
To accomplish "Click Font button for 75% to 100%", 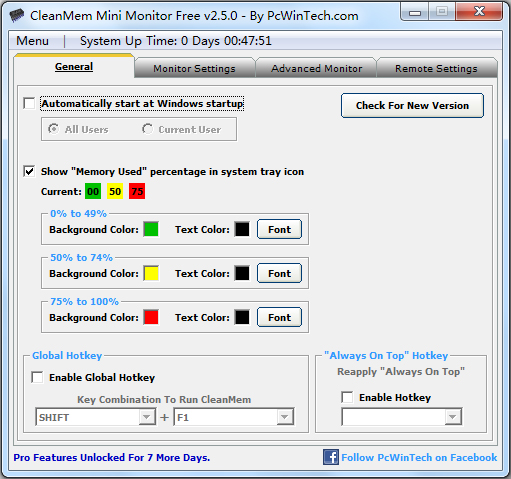I will (279, 317).
